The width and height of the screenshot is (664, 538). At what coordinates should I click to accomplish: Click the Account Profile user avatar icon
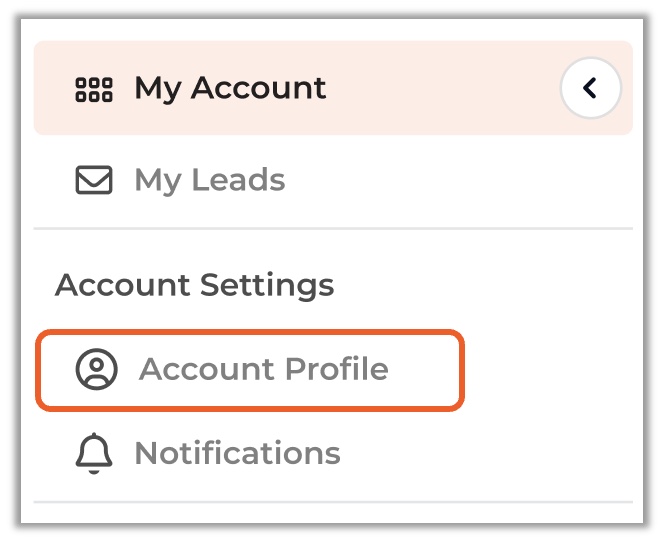97,369
